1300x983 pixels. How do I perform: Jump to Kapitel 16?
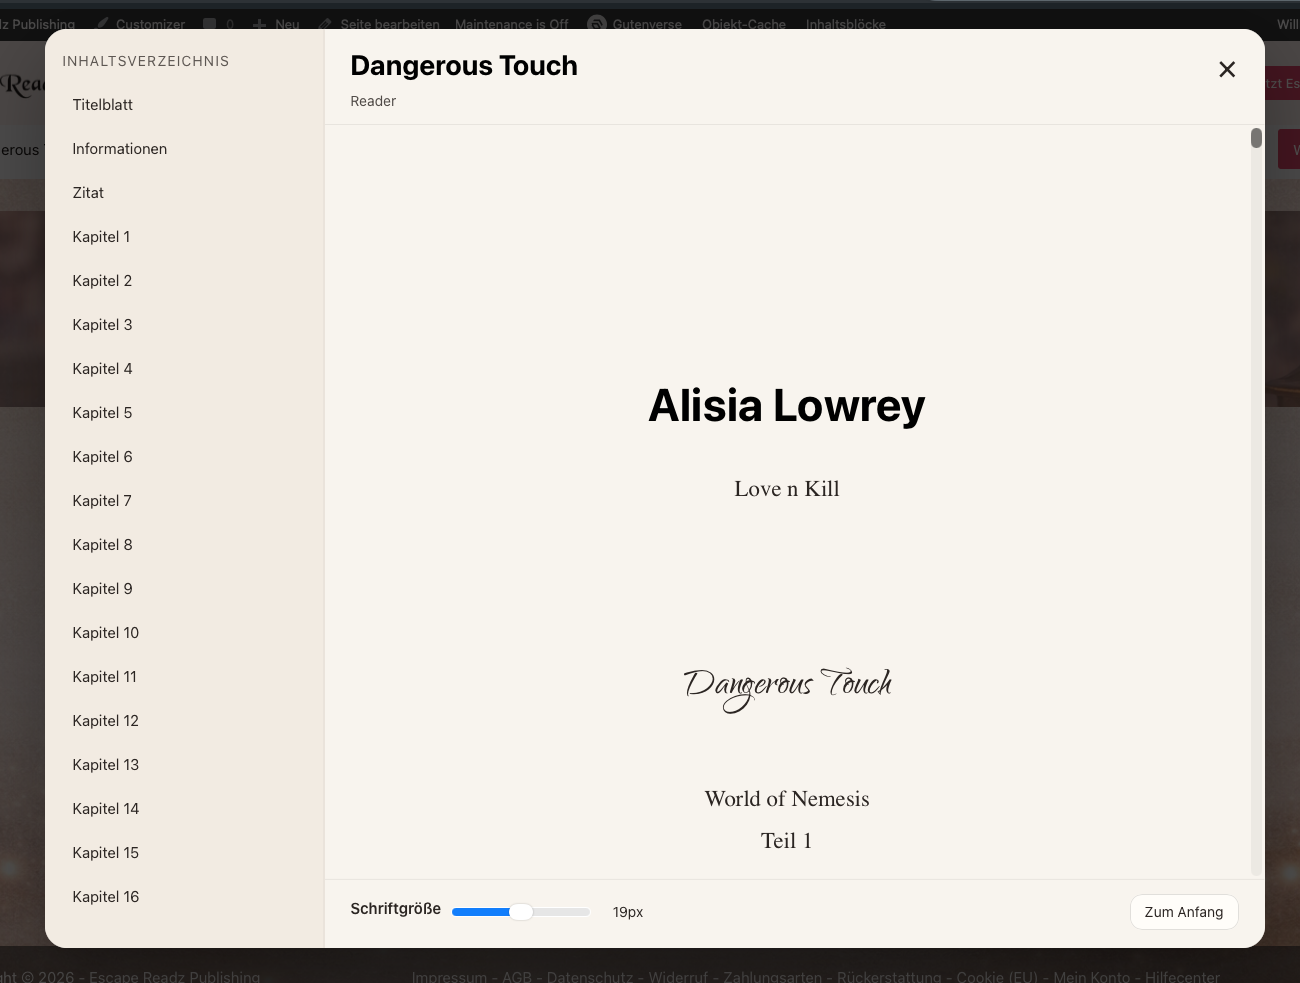click(x=105, y=897)
